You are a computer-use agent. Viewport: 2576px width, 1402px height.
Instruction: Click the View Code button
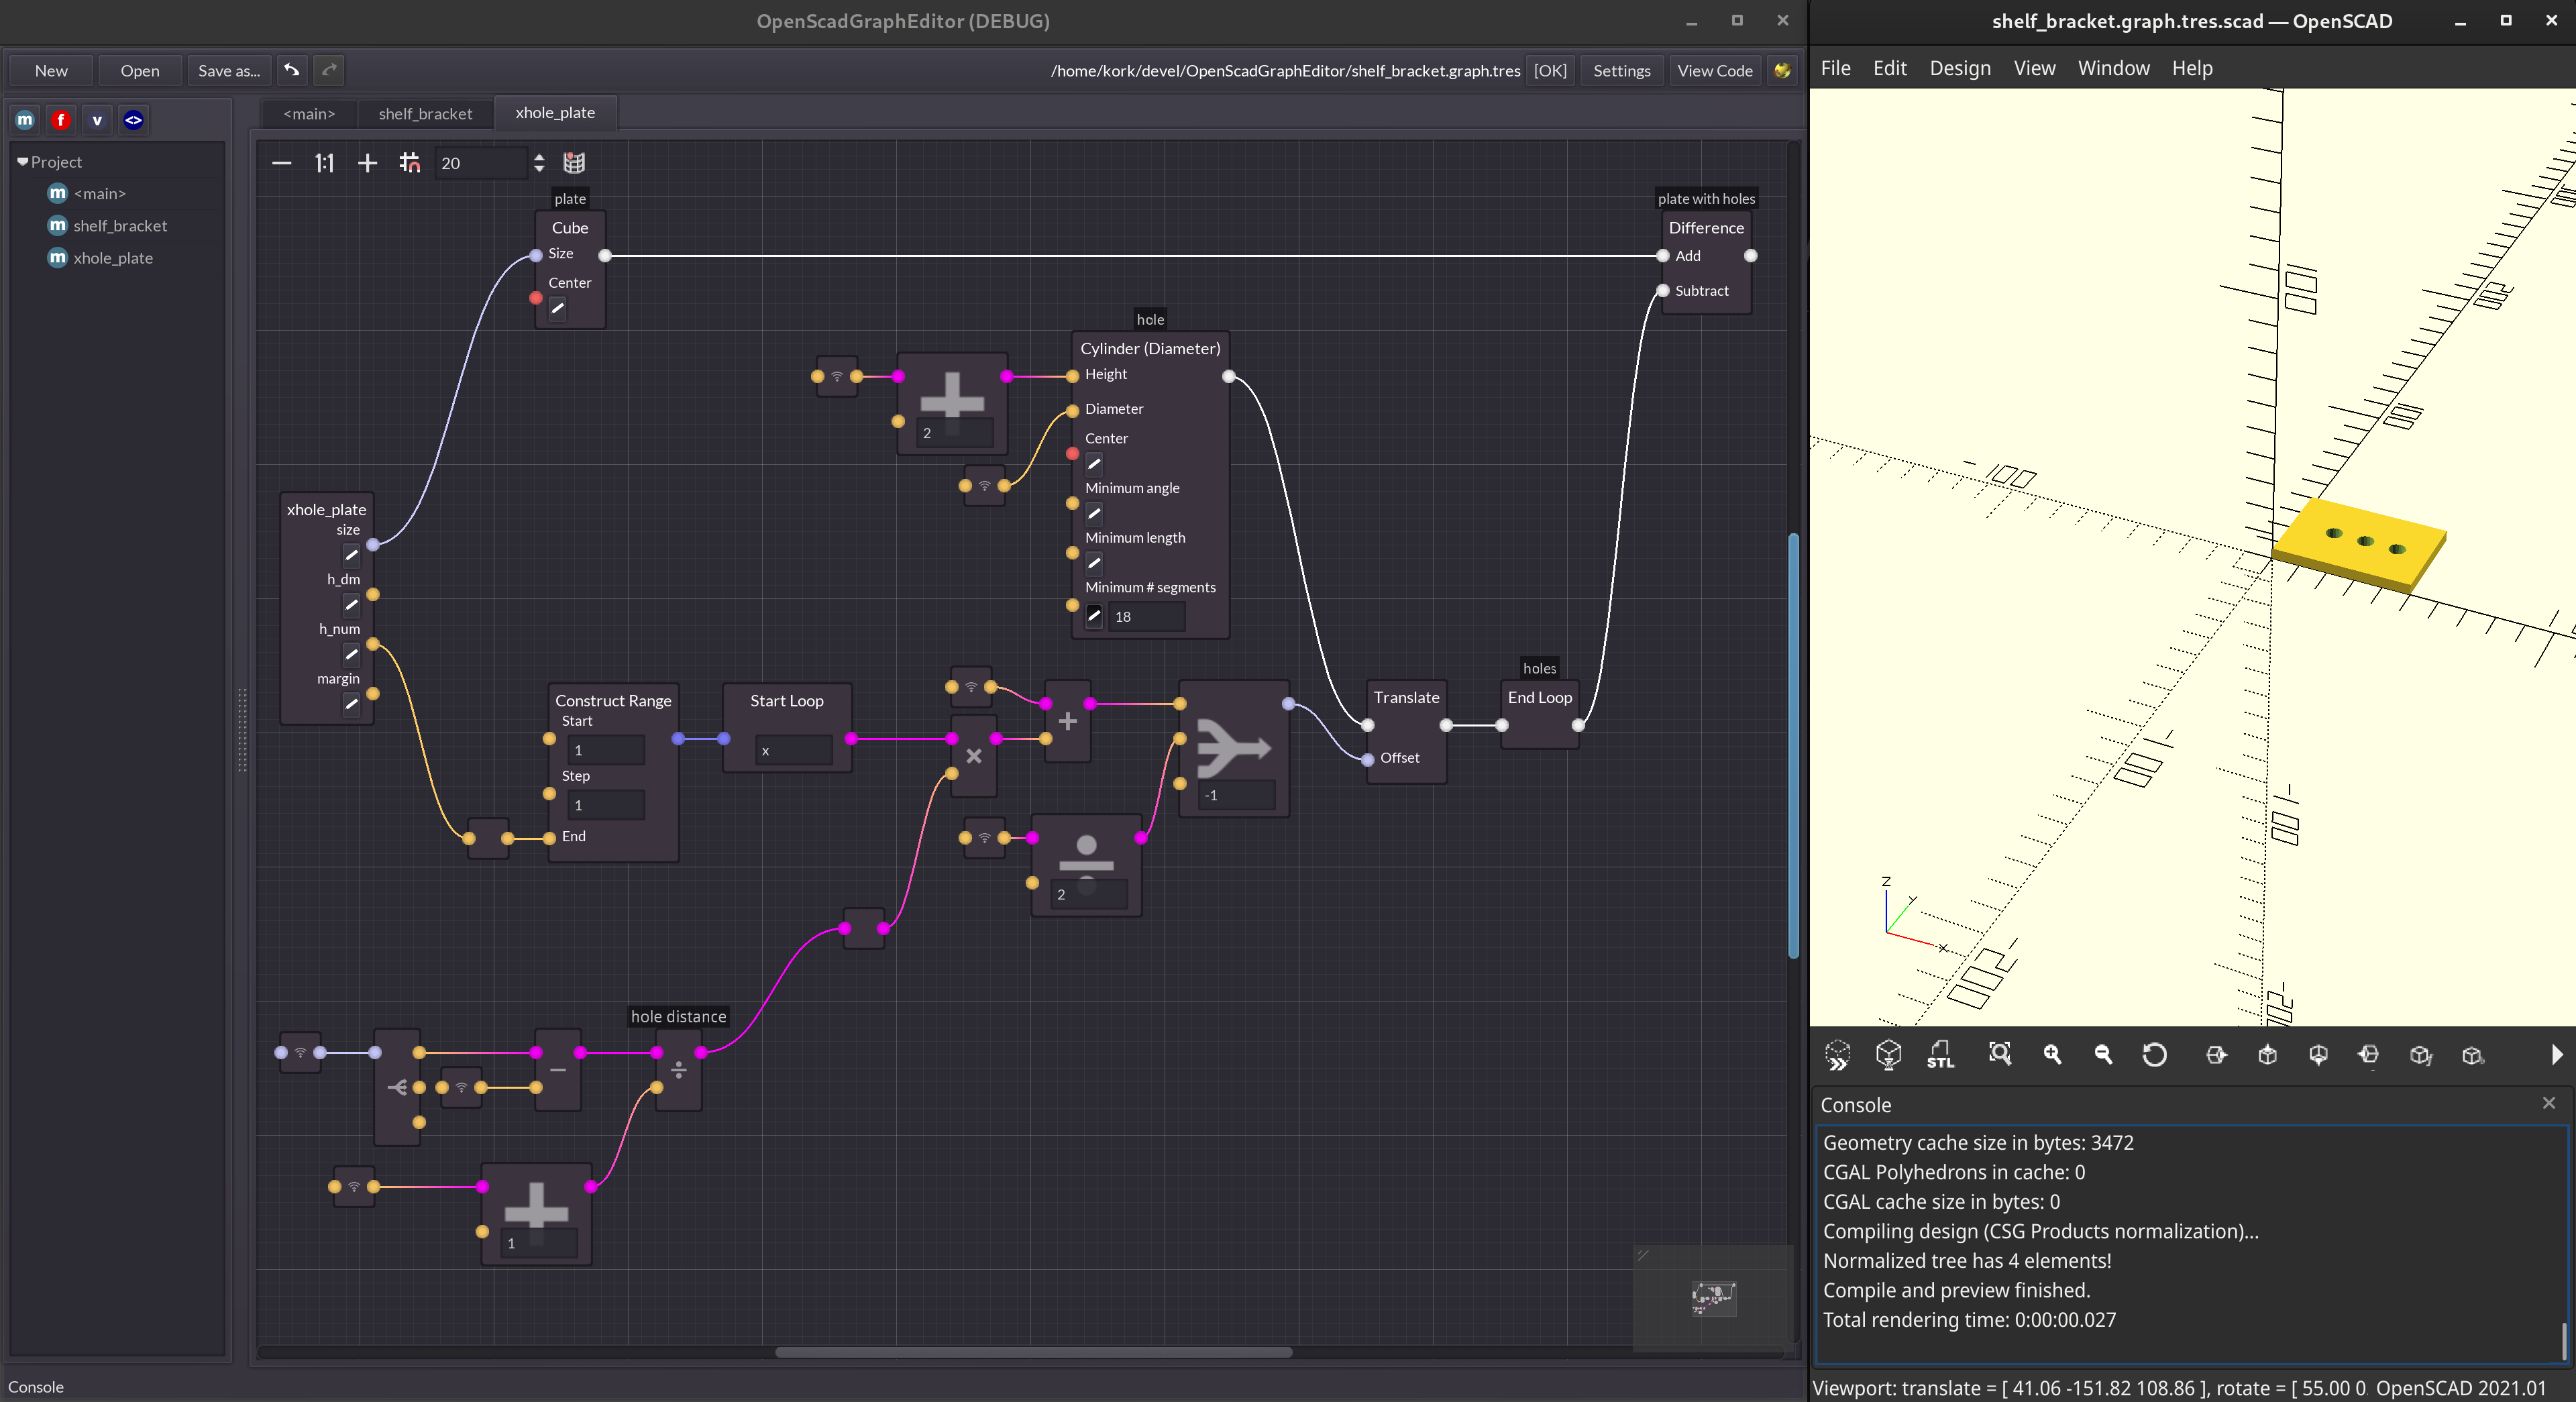1714,71
